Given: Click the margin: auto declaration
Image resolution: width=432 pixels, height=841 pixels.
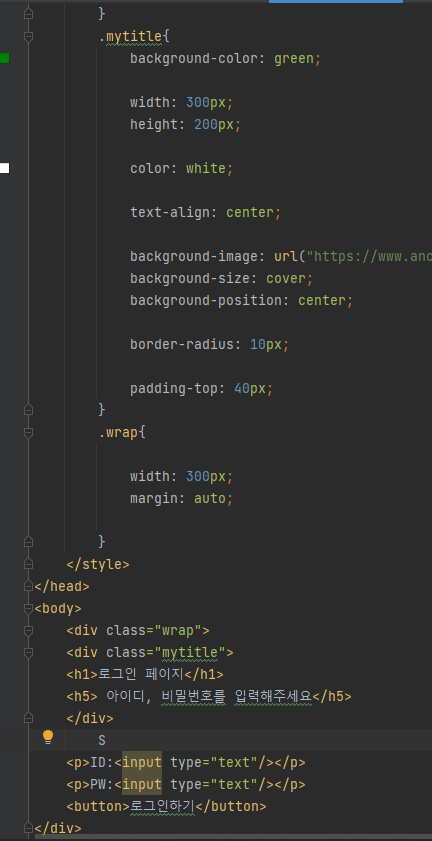Looking at the screenshot, I should point(182,498).
